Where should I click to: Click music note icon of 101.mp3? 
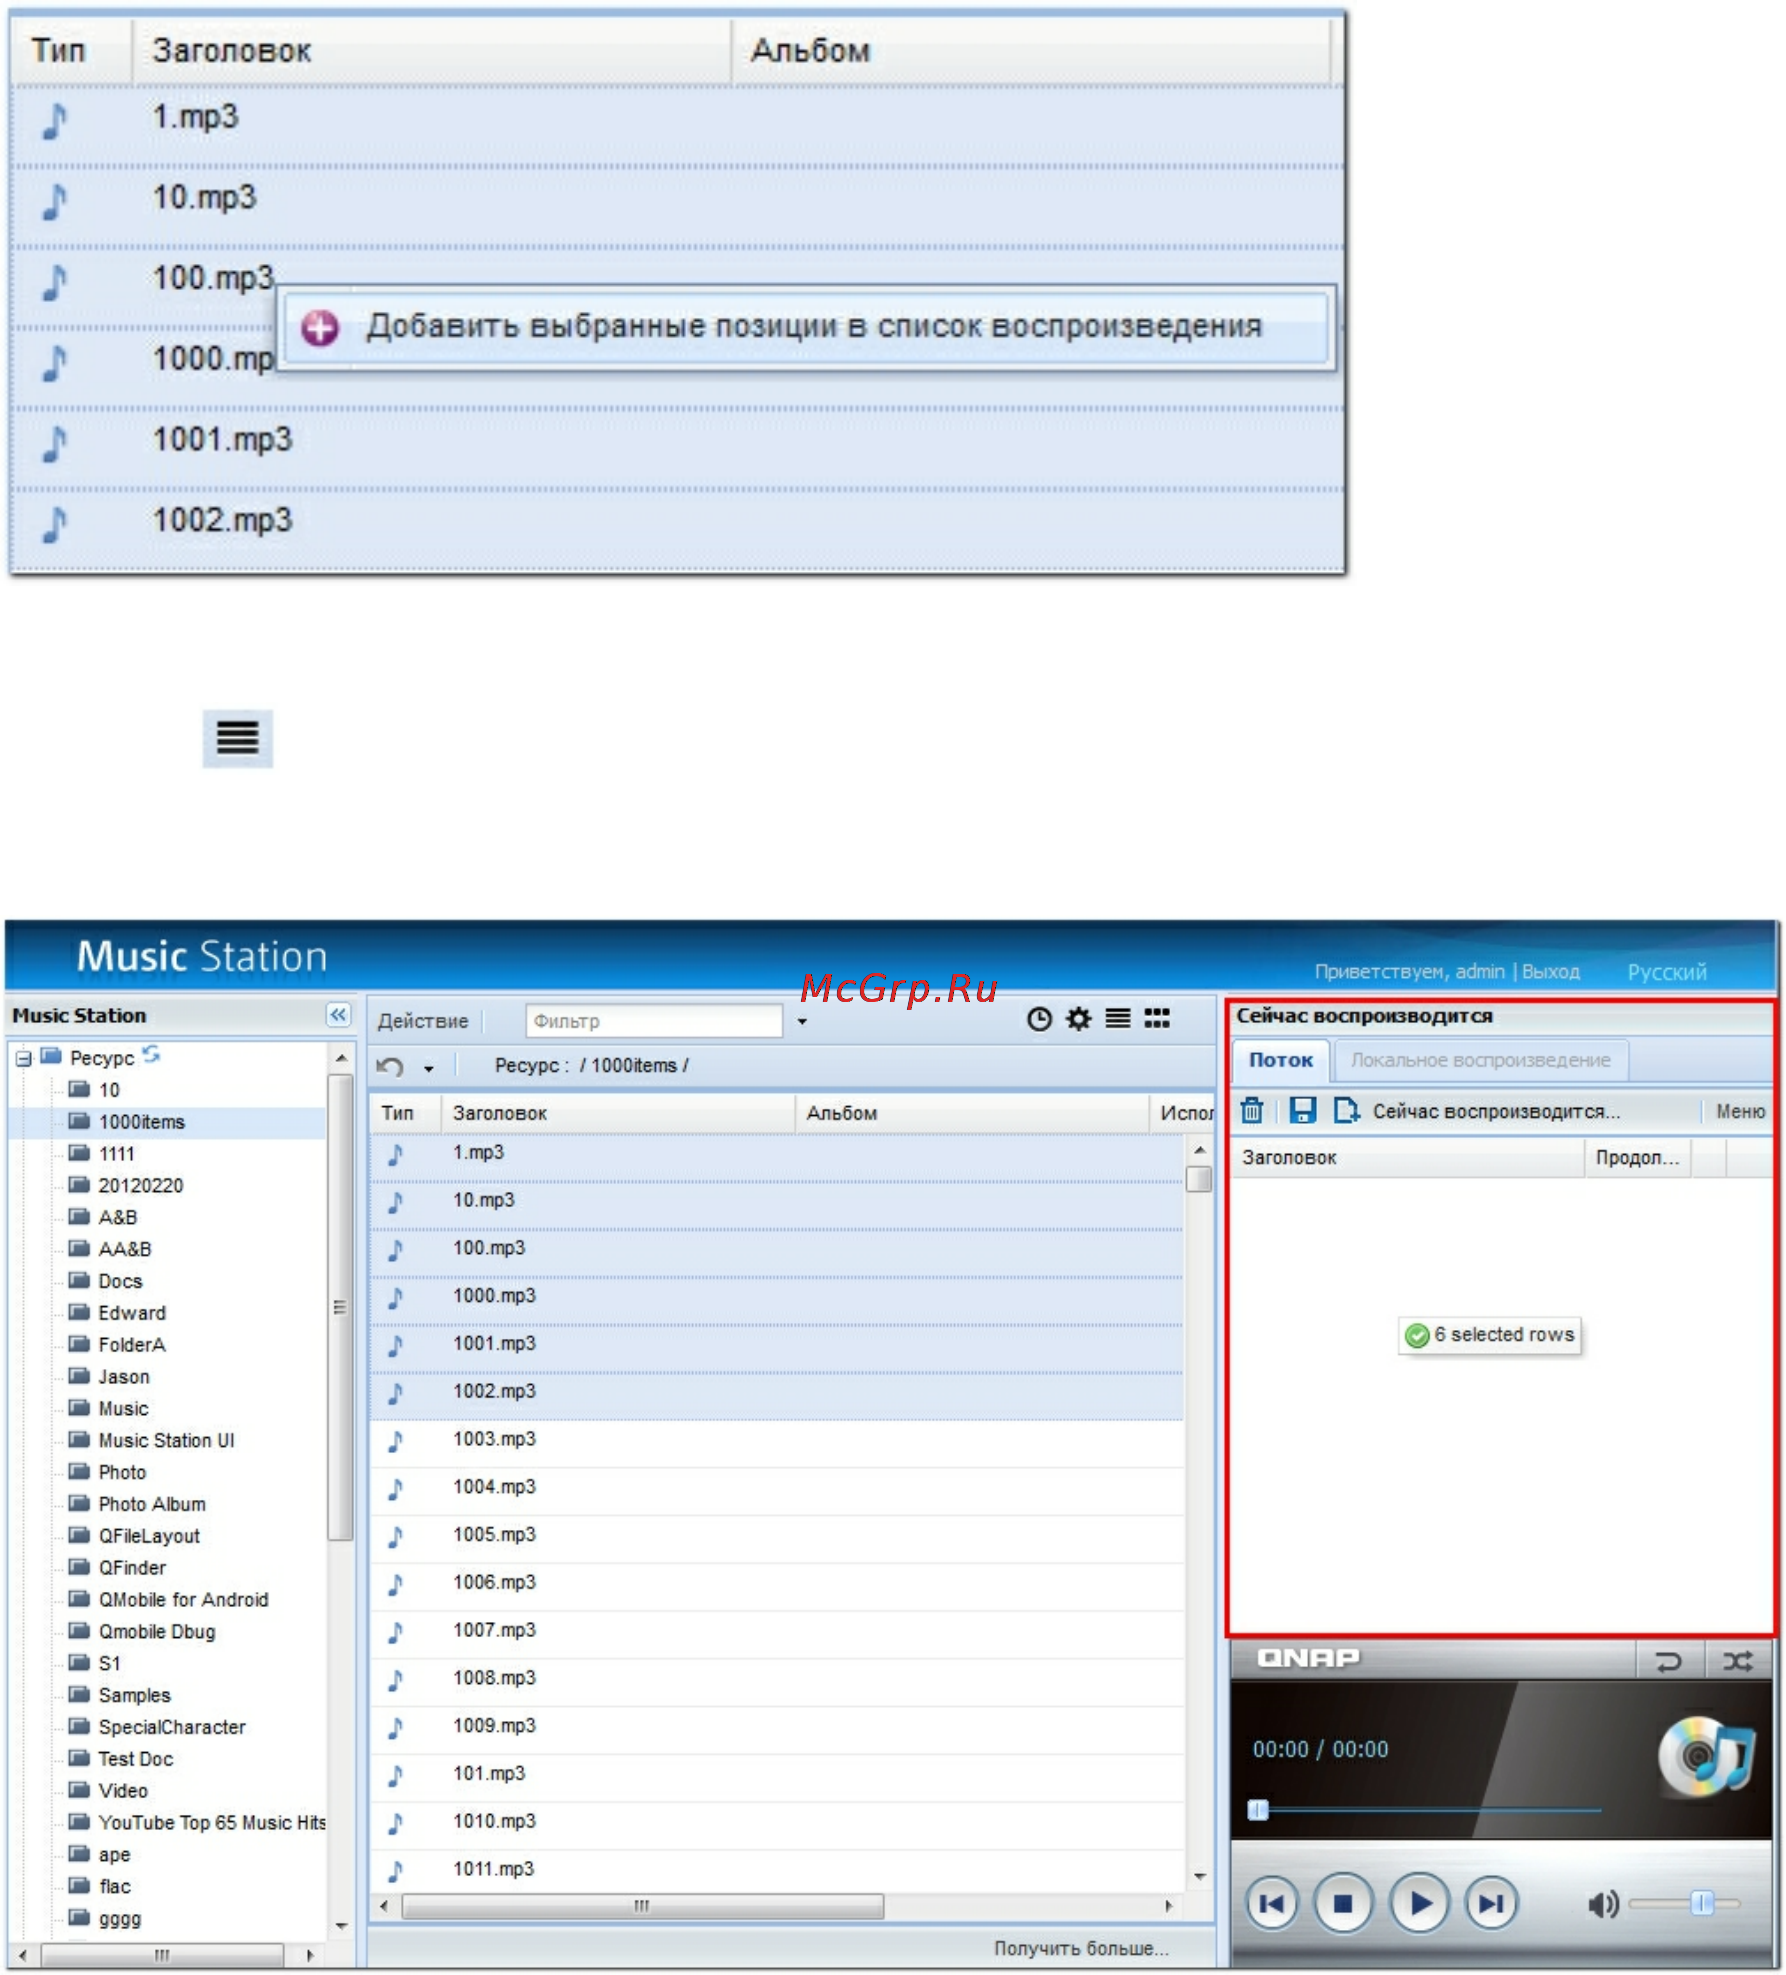click(x=395, y=1775)
